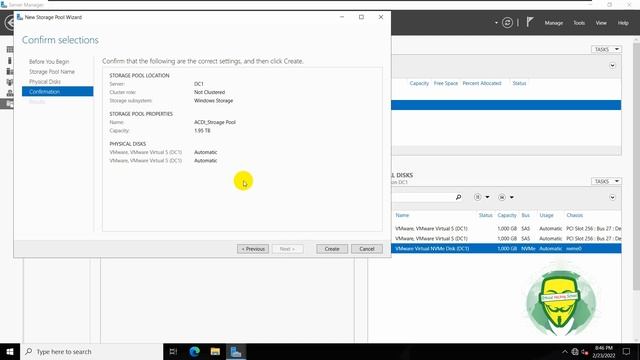Open the physical disks TASKS dropdown
Image resolution: width=640 pixels, height=360 pixels.
coord(606,181)
